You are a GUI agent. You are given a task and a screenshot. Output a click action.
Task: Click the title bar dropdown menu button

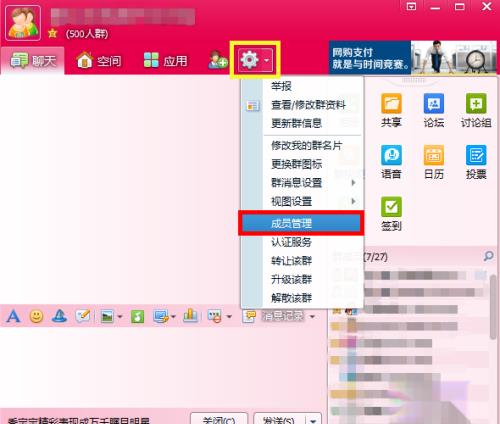pyautogui.click(x=411, y=6)
